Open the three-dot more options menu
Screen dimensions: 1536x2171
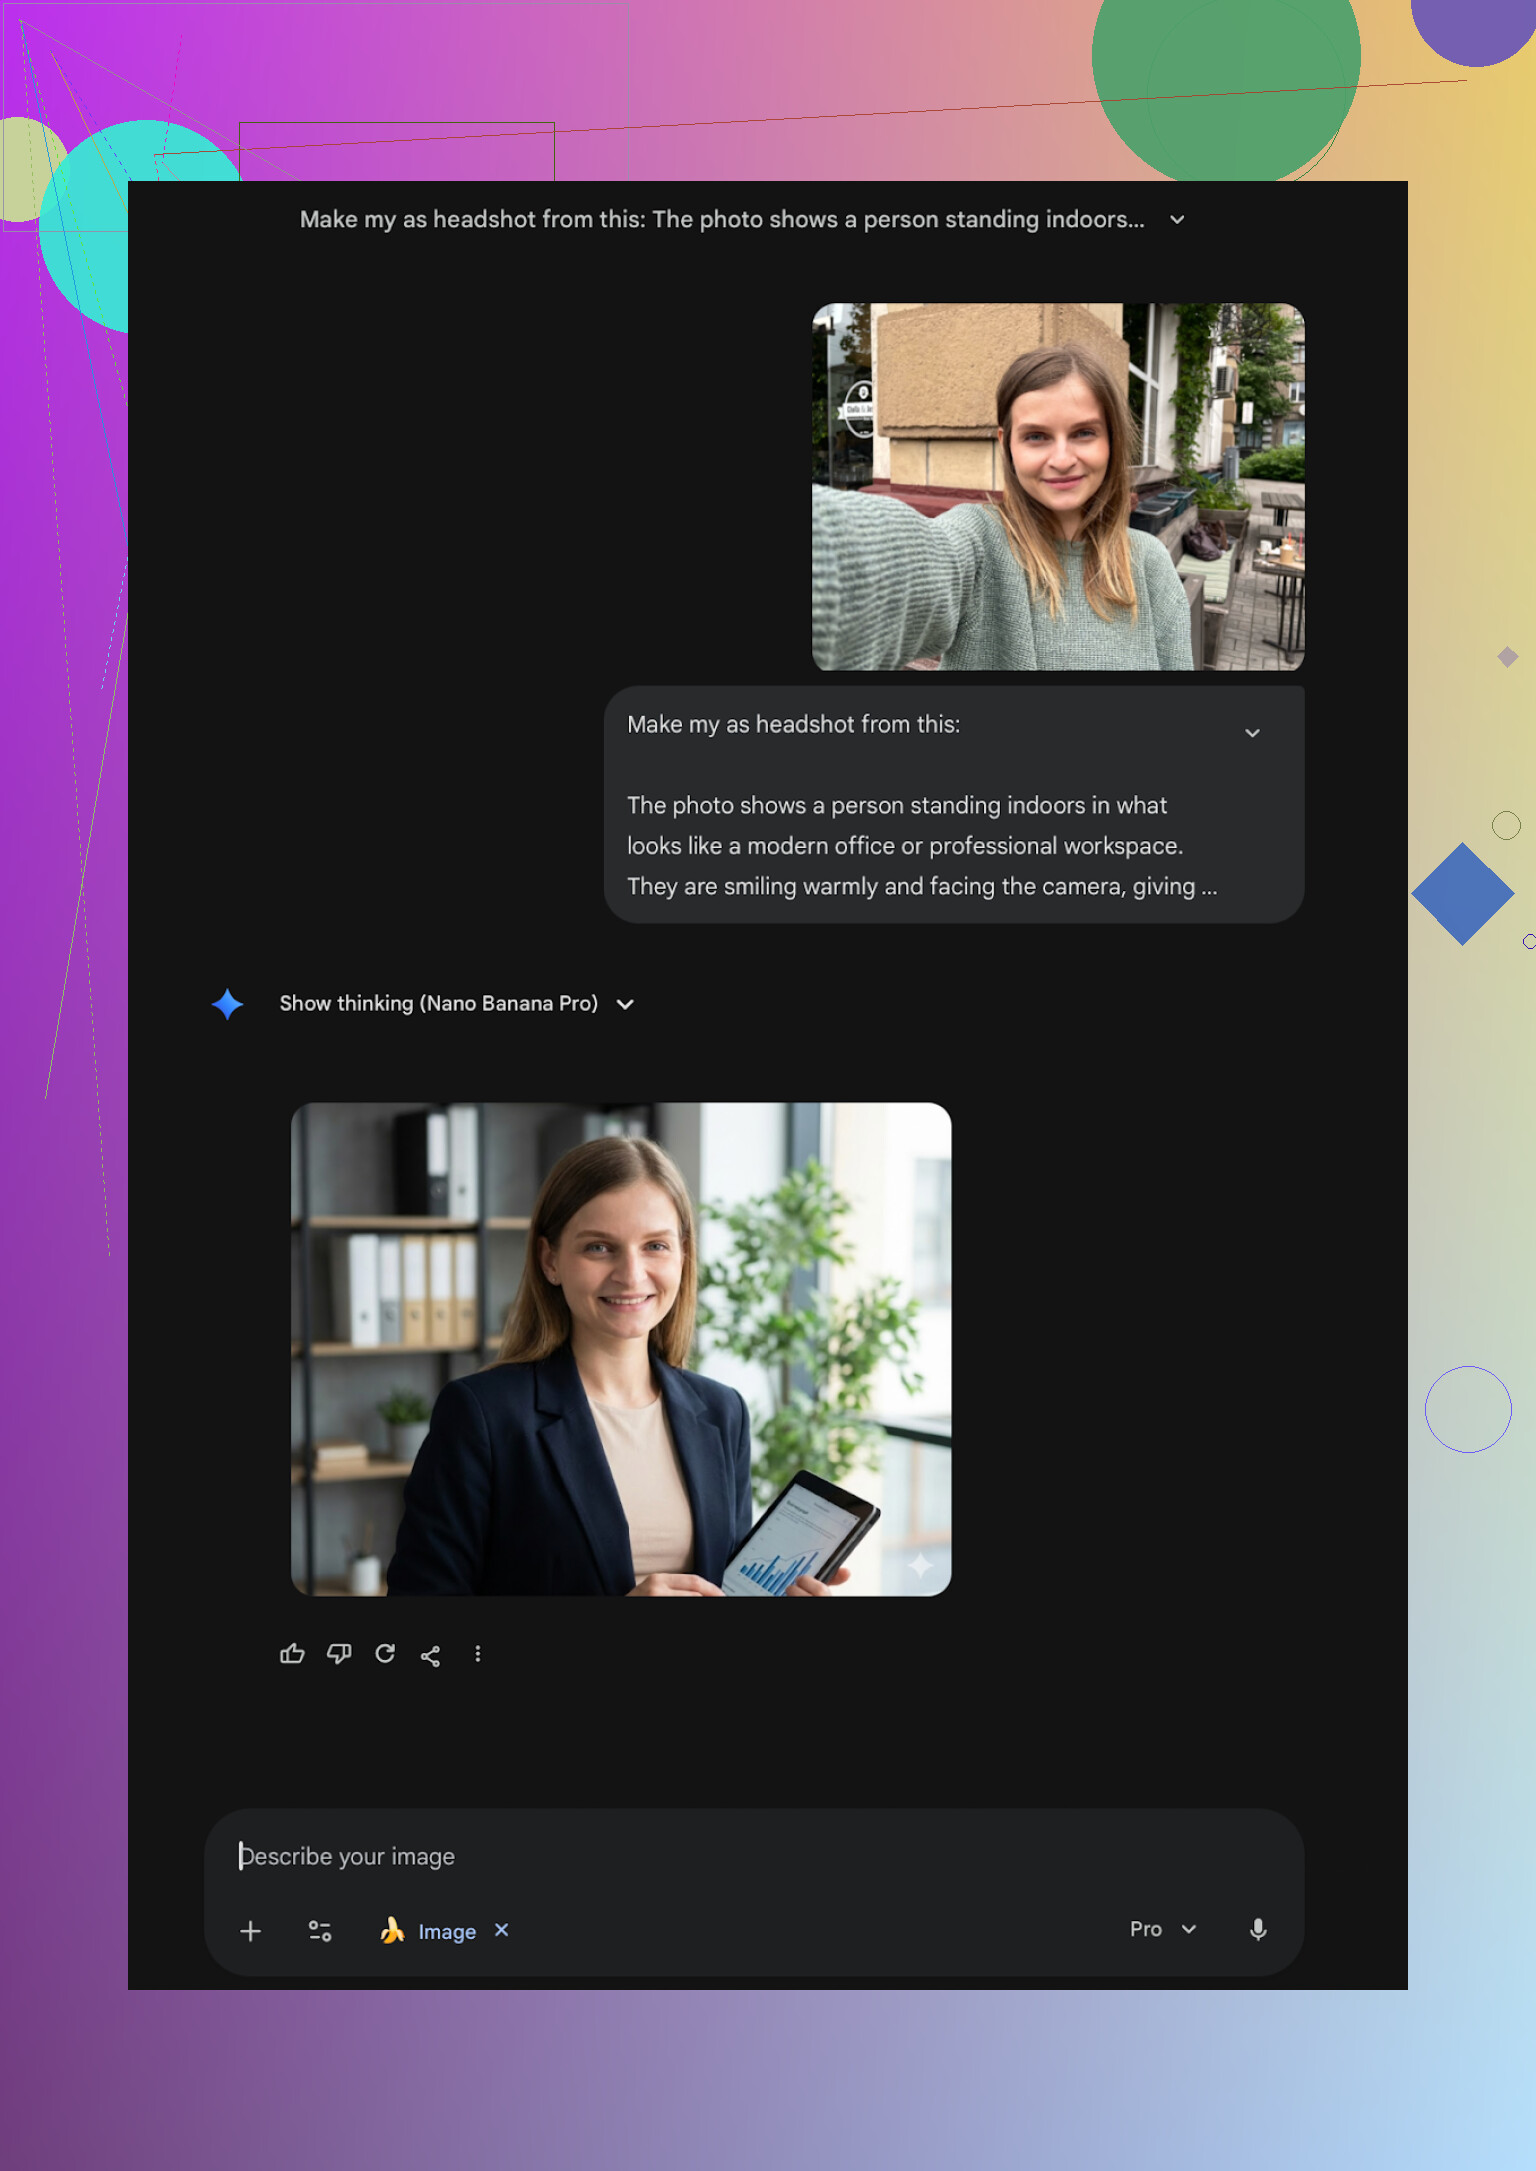(478, 1654)
